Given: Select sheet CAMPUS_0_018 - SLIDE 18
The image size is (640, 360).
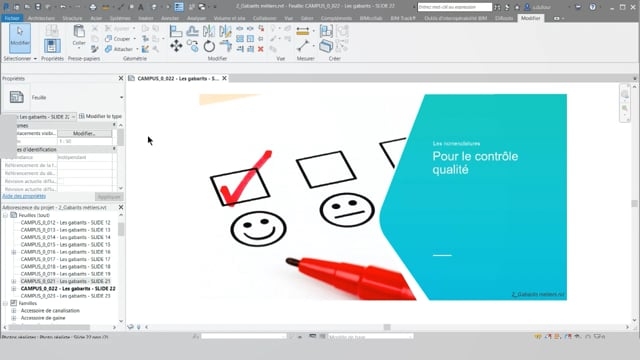Looking at the screenshot, I should [65, 267].
